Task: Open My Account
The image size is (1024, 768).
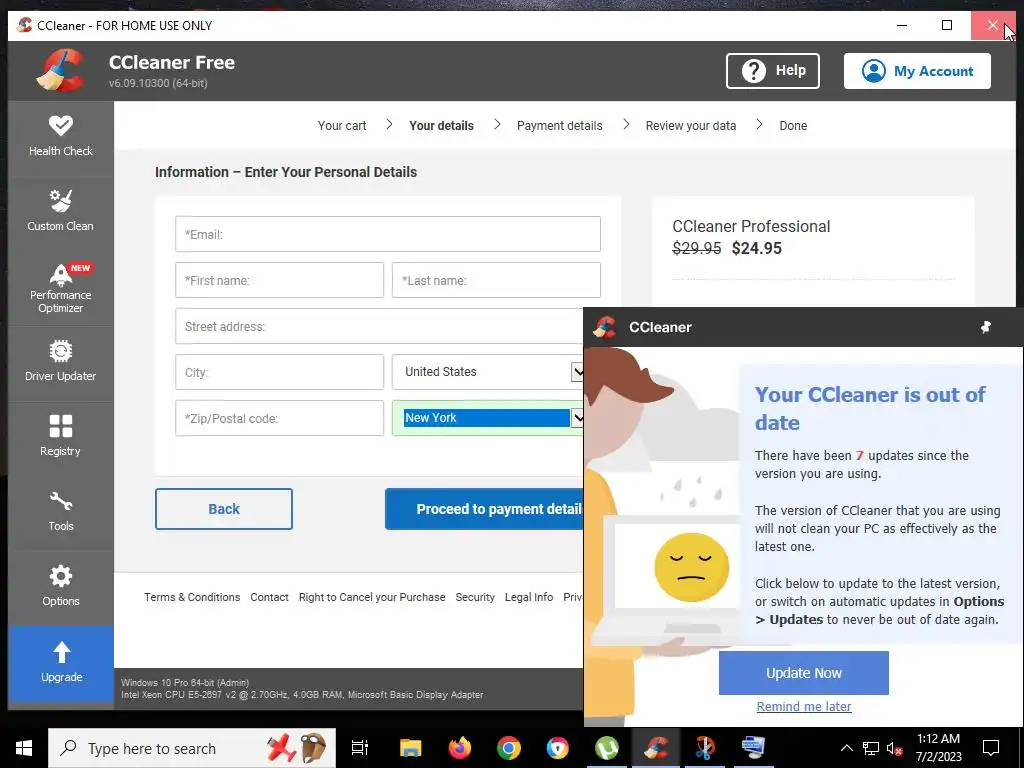Action: coord(917,71)
